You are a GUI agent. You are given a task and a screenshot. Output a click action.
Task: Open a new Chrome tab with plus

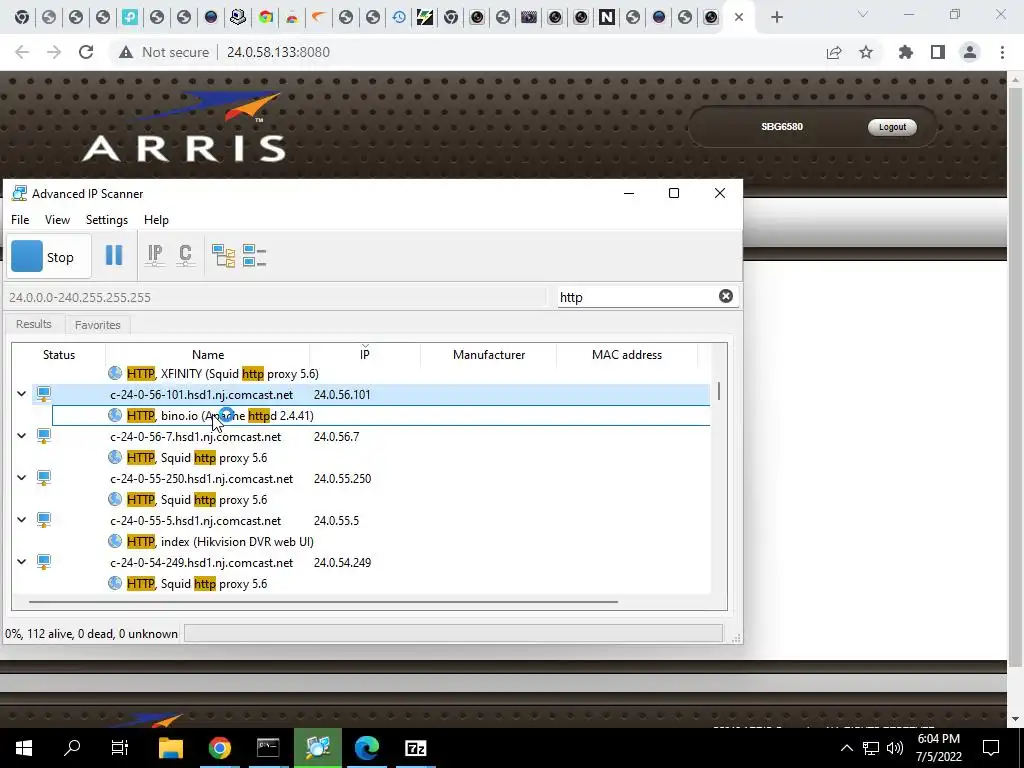776,17
